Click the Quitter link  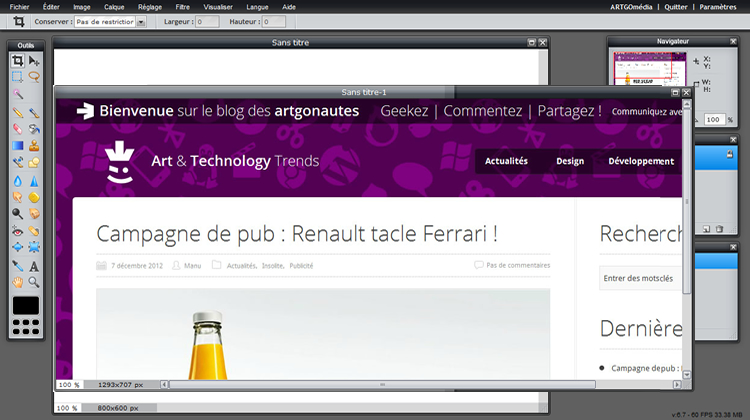click(675, 7)
